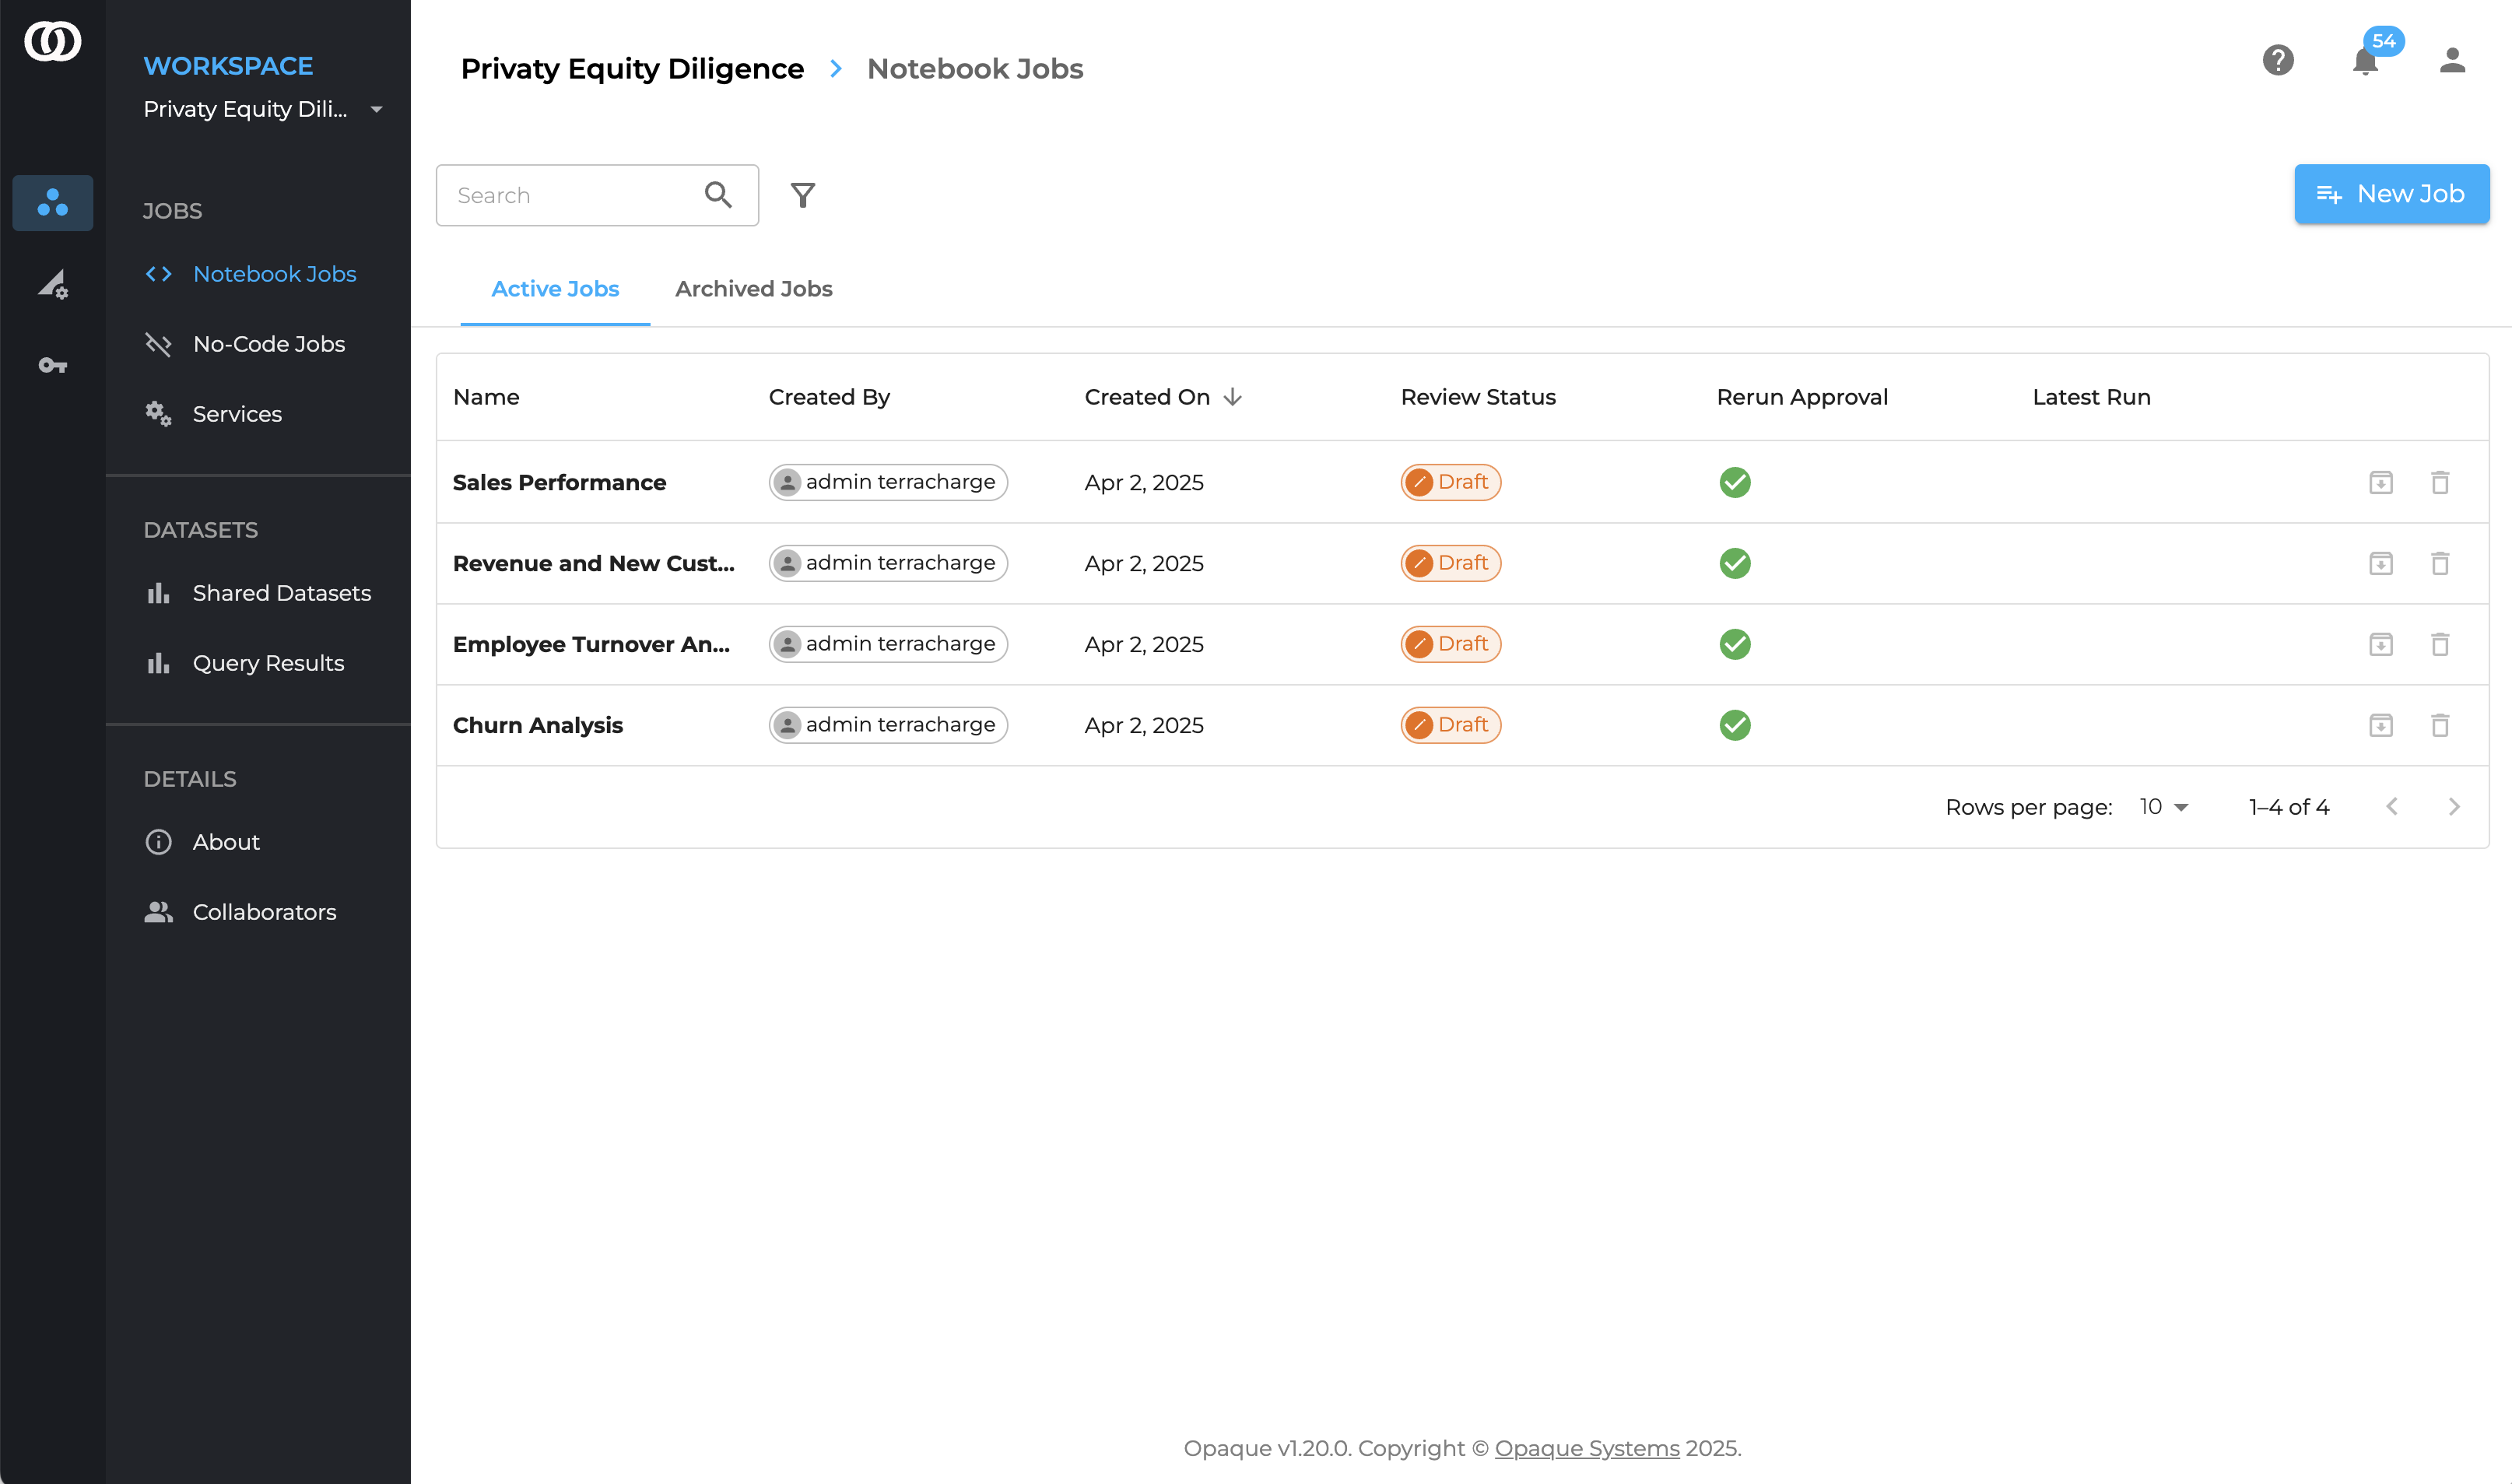Open the filter funnel icon
Image resolution: width=2512 pixels, height=1484 pixels.
tap(802, 195)
